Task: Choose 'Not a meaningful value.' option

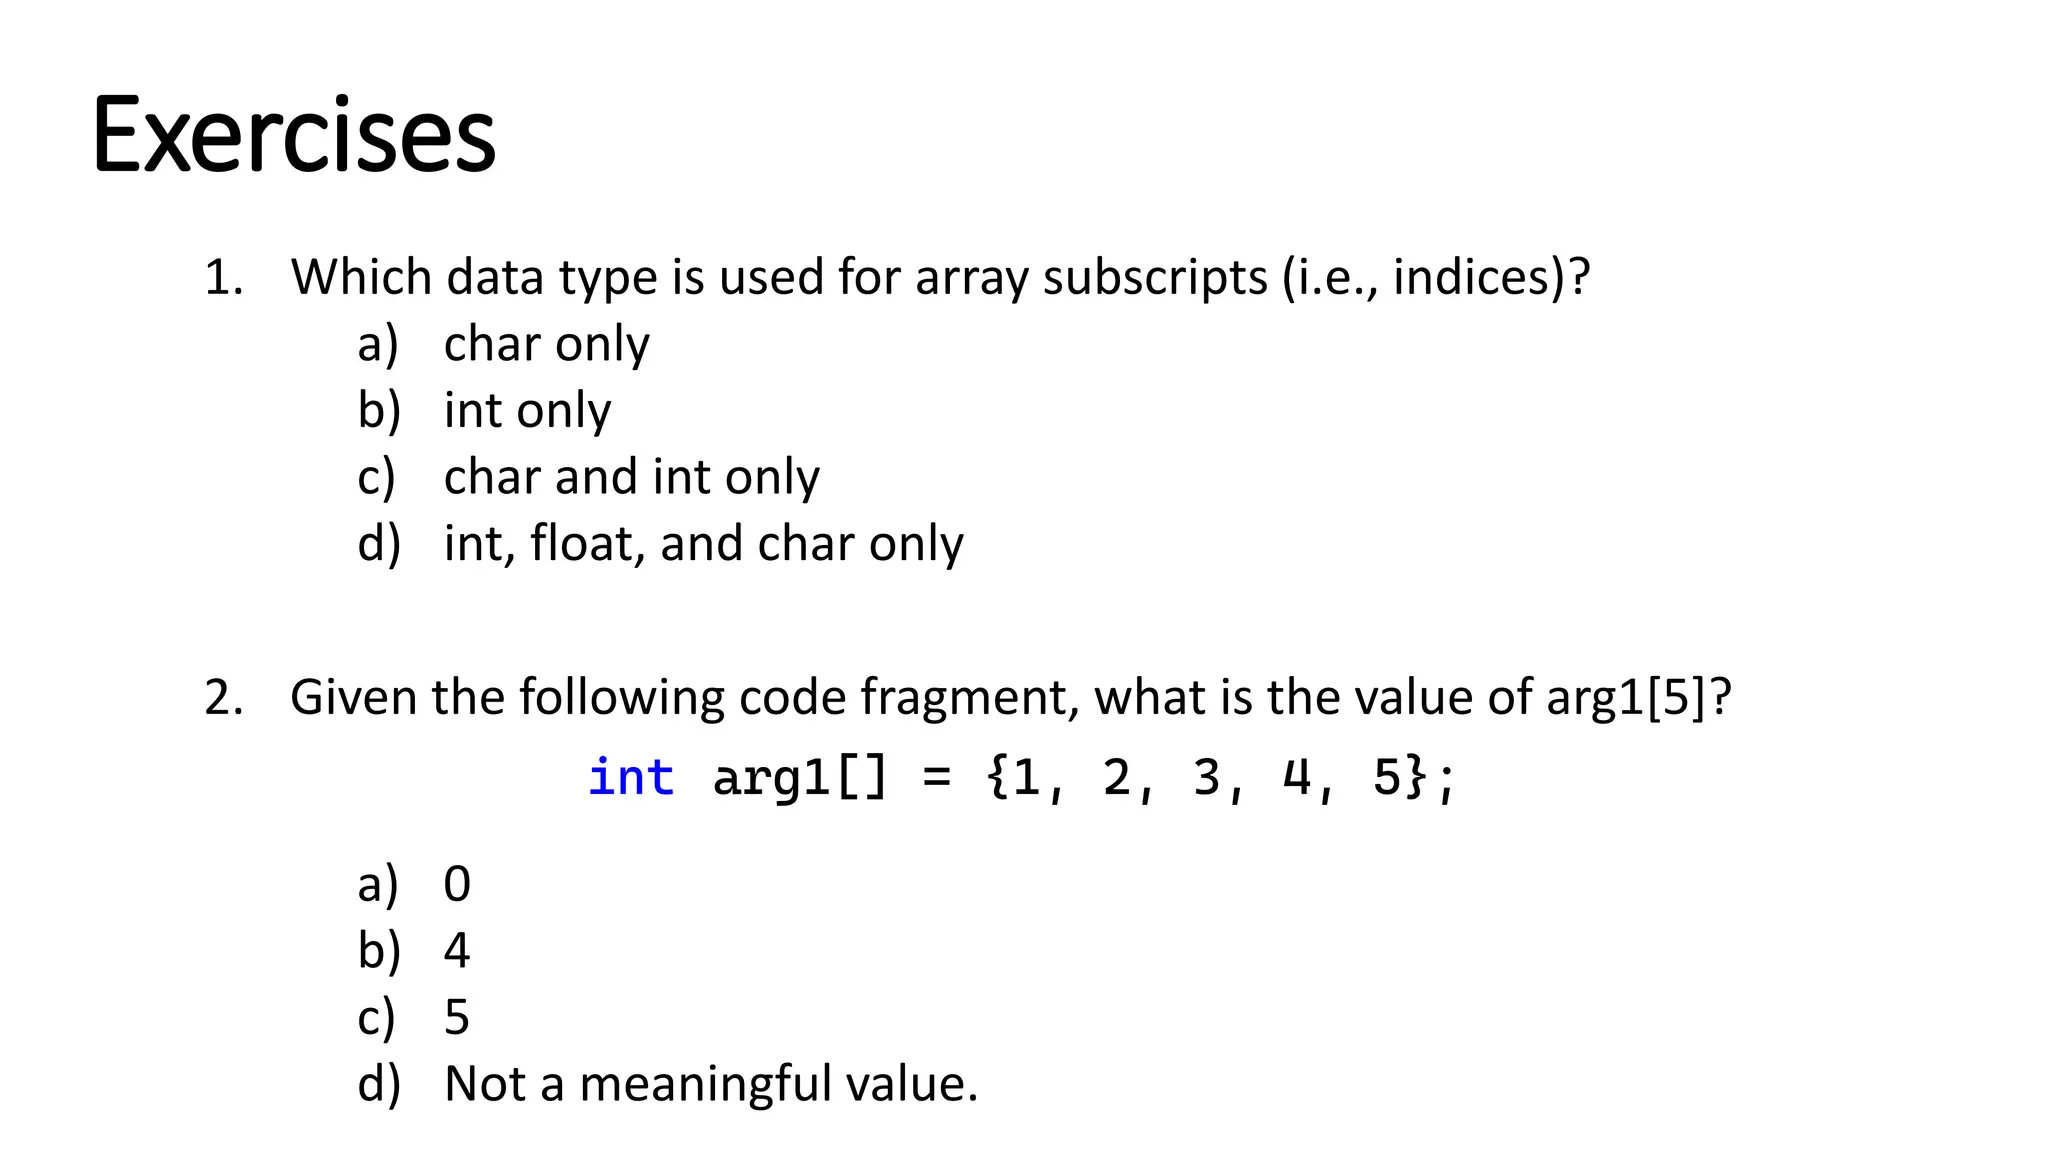Action: [x=711, y=1084]
